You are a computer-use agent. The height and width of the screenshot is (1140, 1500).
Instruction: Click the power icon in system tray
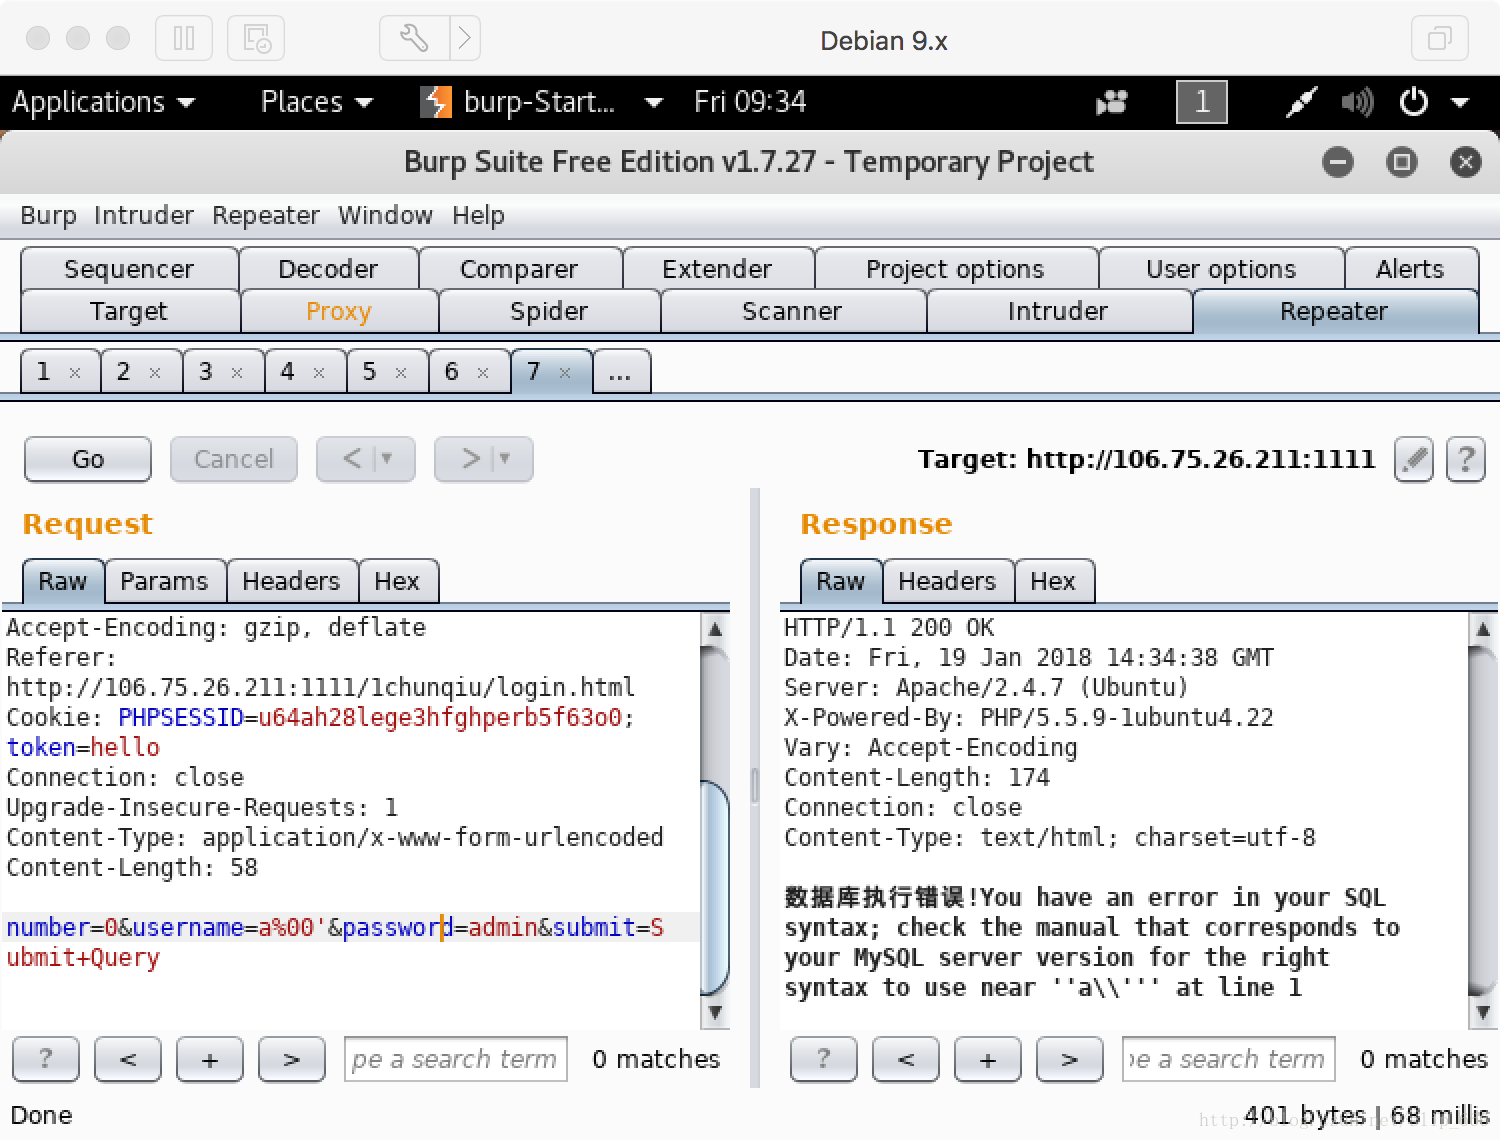pyautogui.click(x=1414, y=102)
